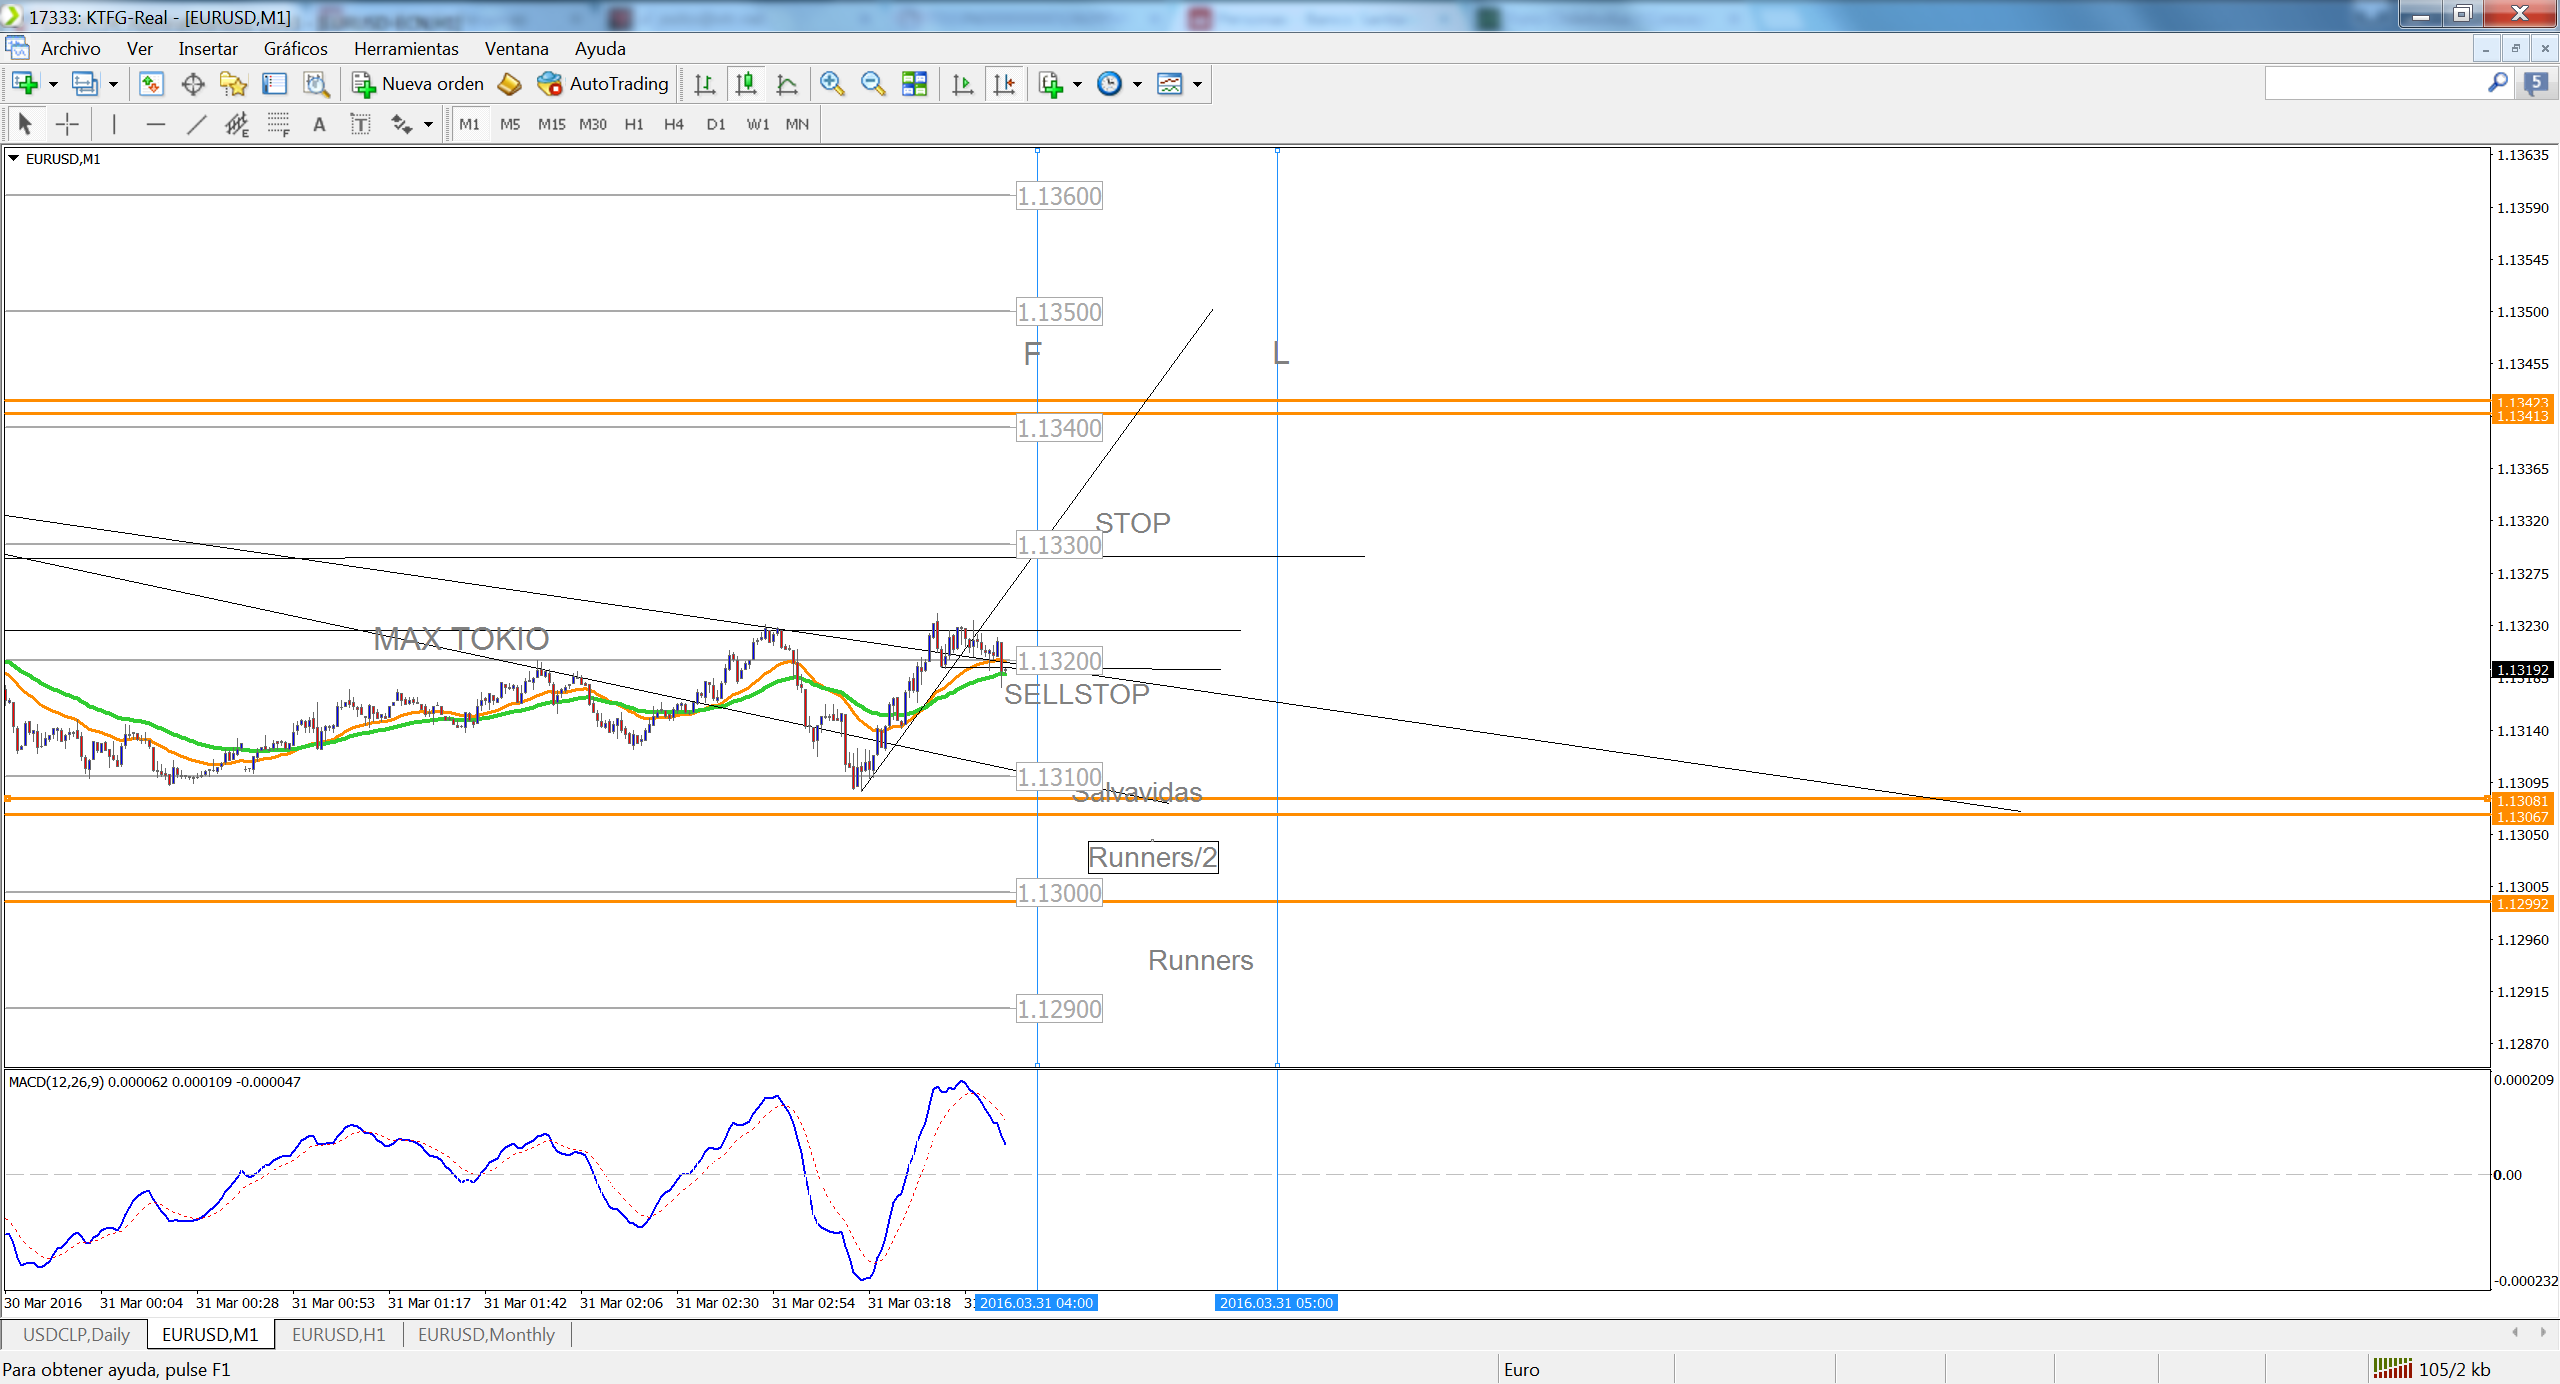The width and height of the screenshot is (2560, 1384).
Task: Click the text label tool 'A'
Action: [319, 124]
